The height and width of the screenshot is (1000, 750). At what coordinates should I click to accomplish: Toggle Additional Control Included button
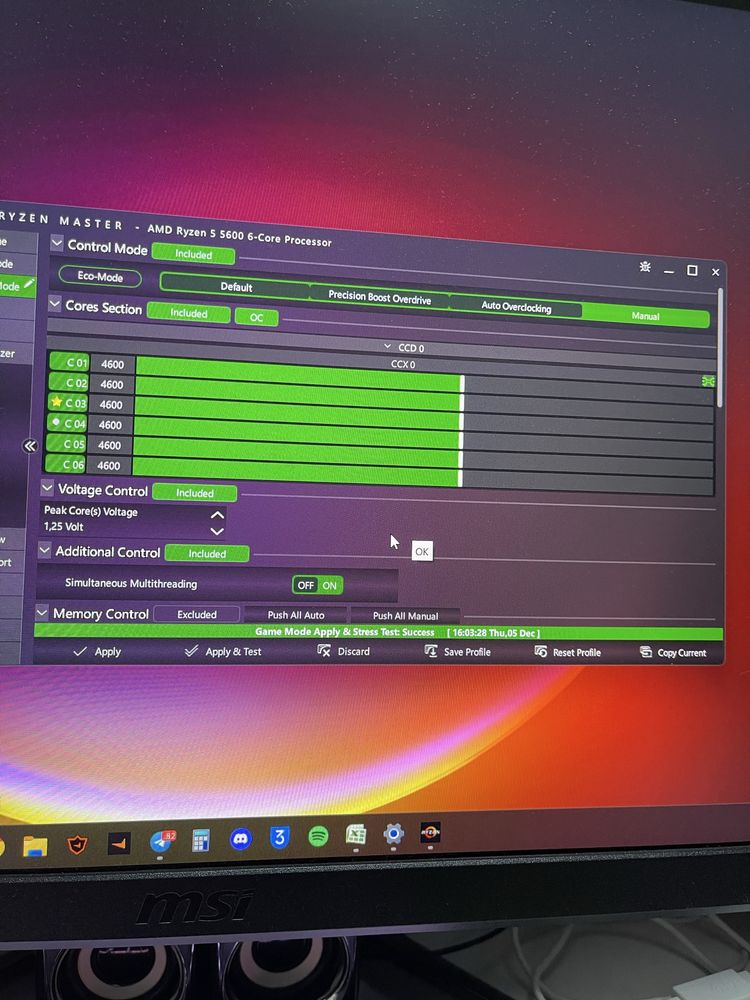click(x=207, y=554)
